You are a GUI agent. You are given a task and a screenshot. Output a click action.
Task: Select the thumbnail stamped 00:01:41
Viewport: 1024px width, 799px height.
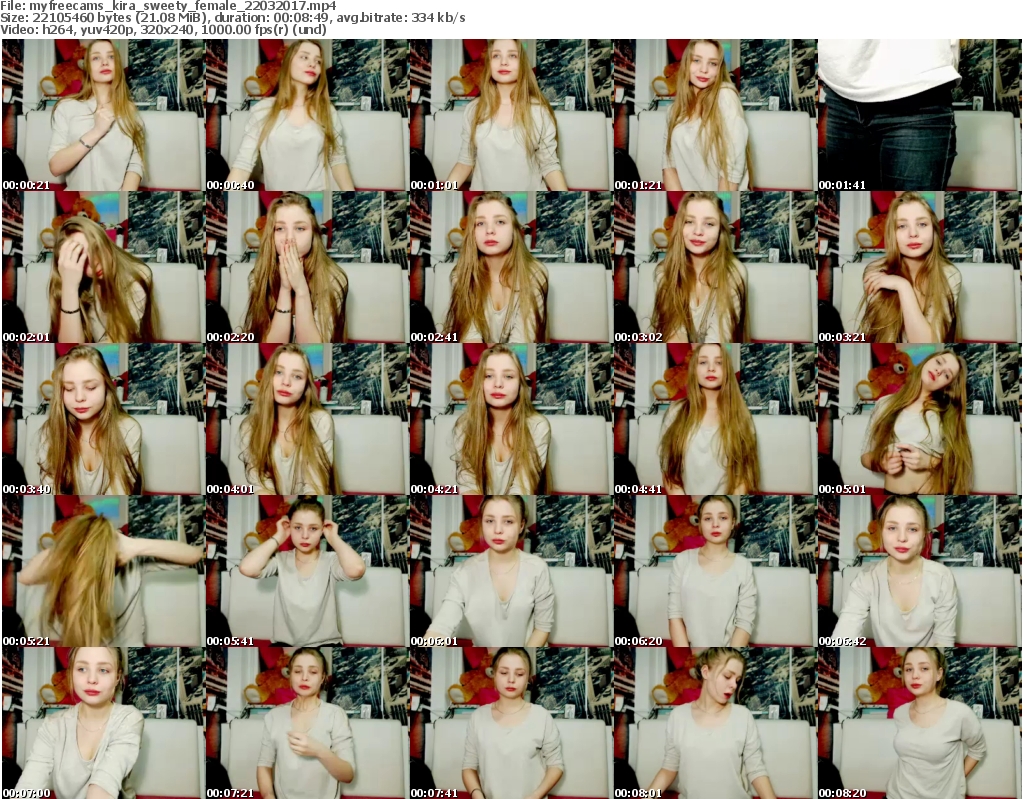[919, 115]
